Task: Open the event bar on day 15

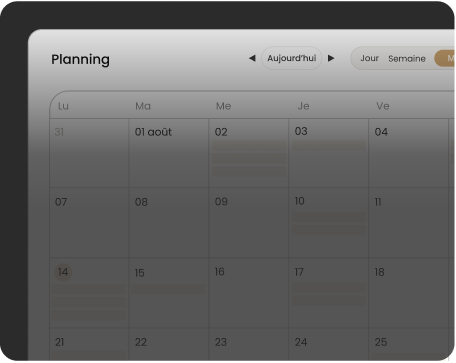Action: [169, 289]
